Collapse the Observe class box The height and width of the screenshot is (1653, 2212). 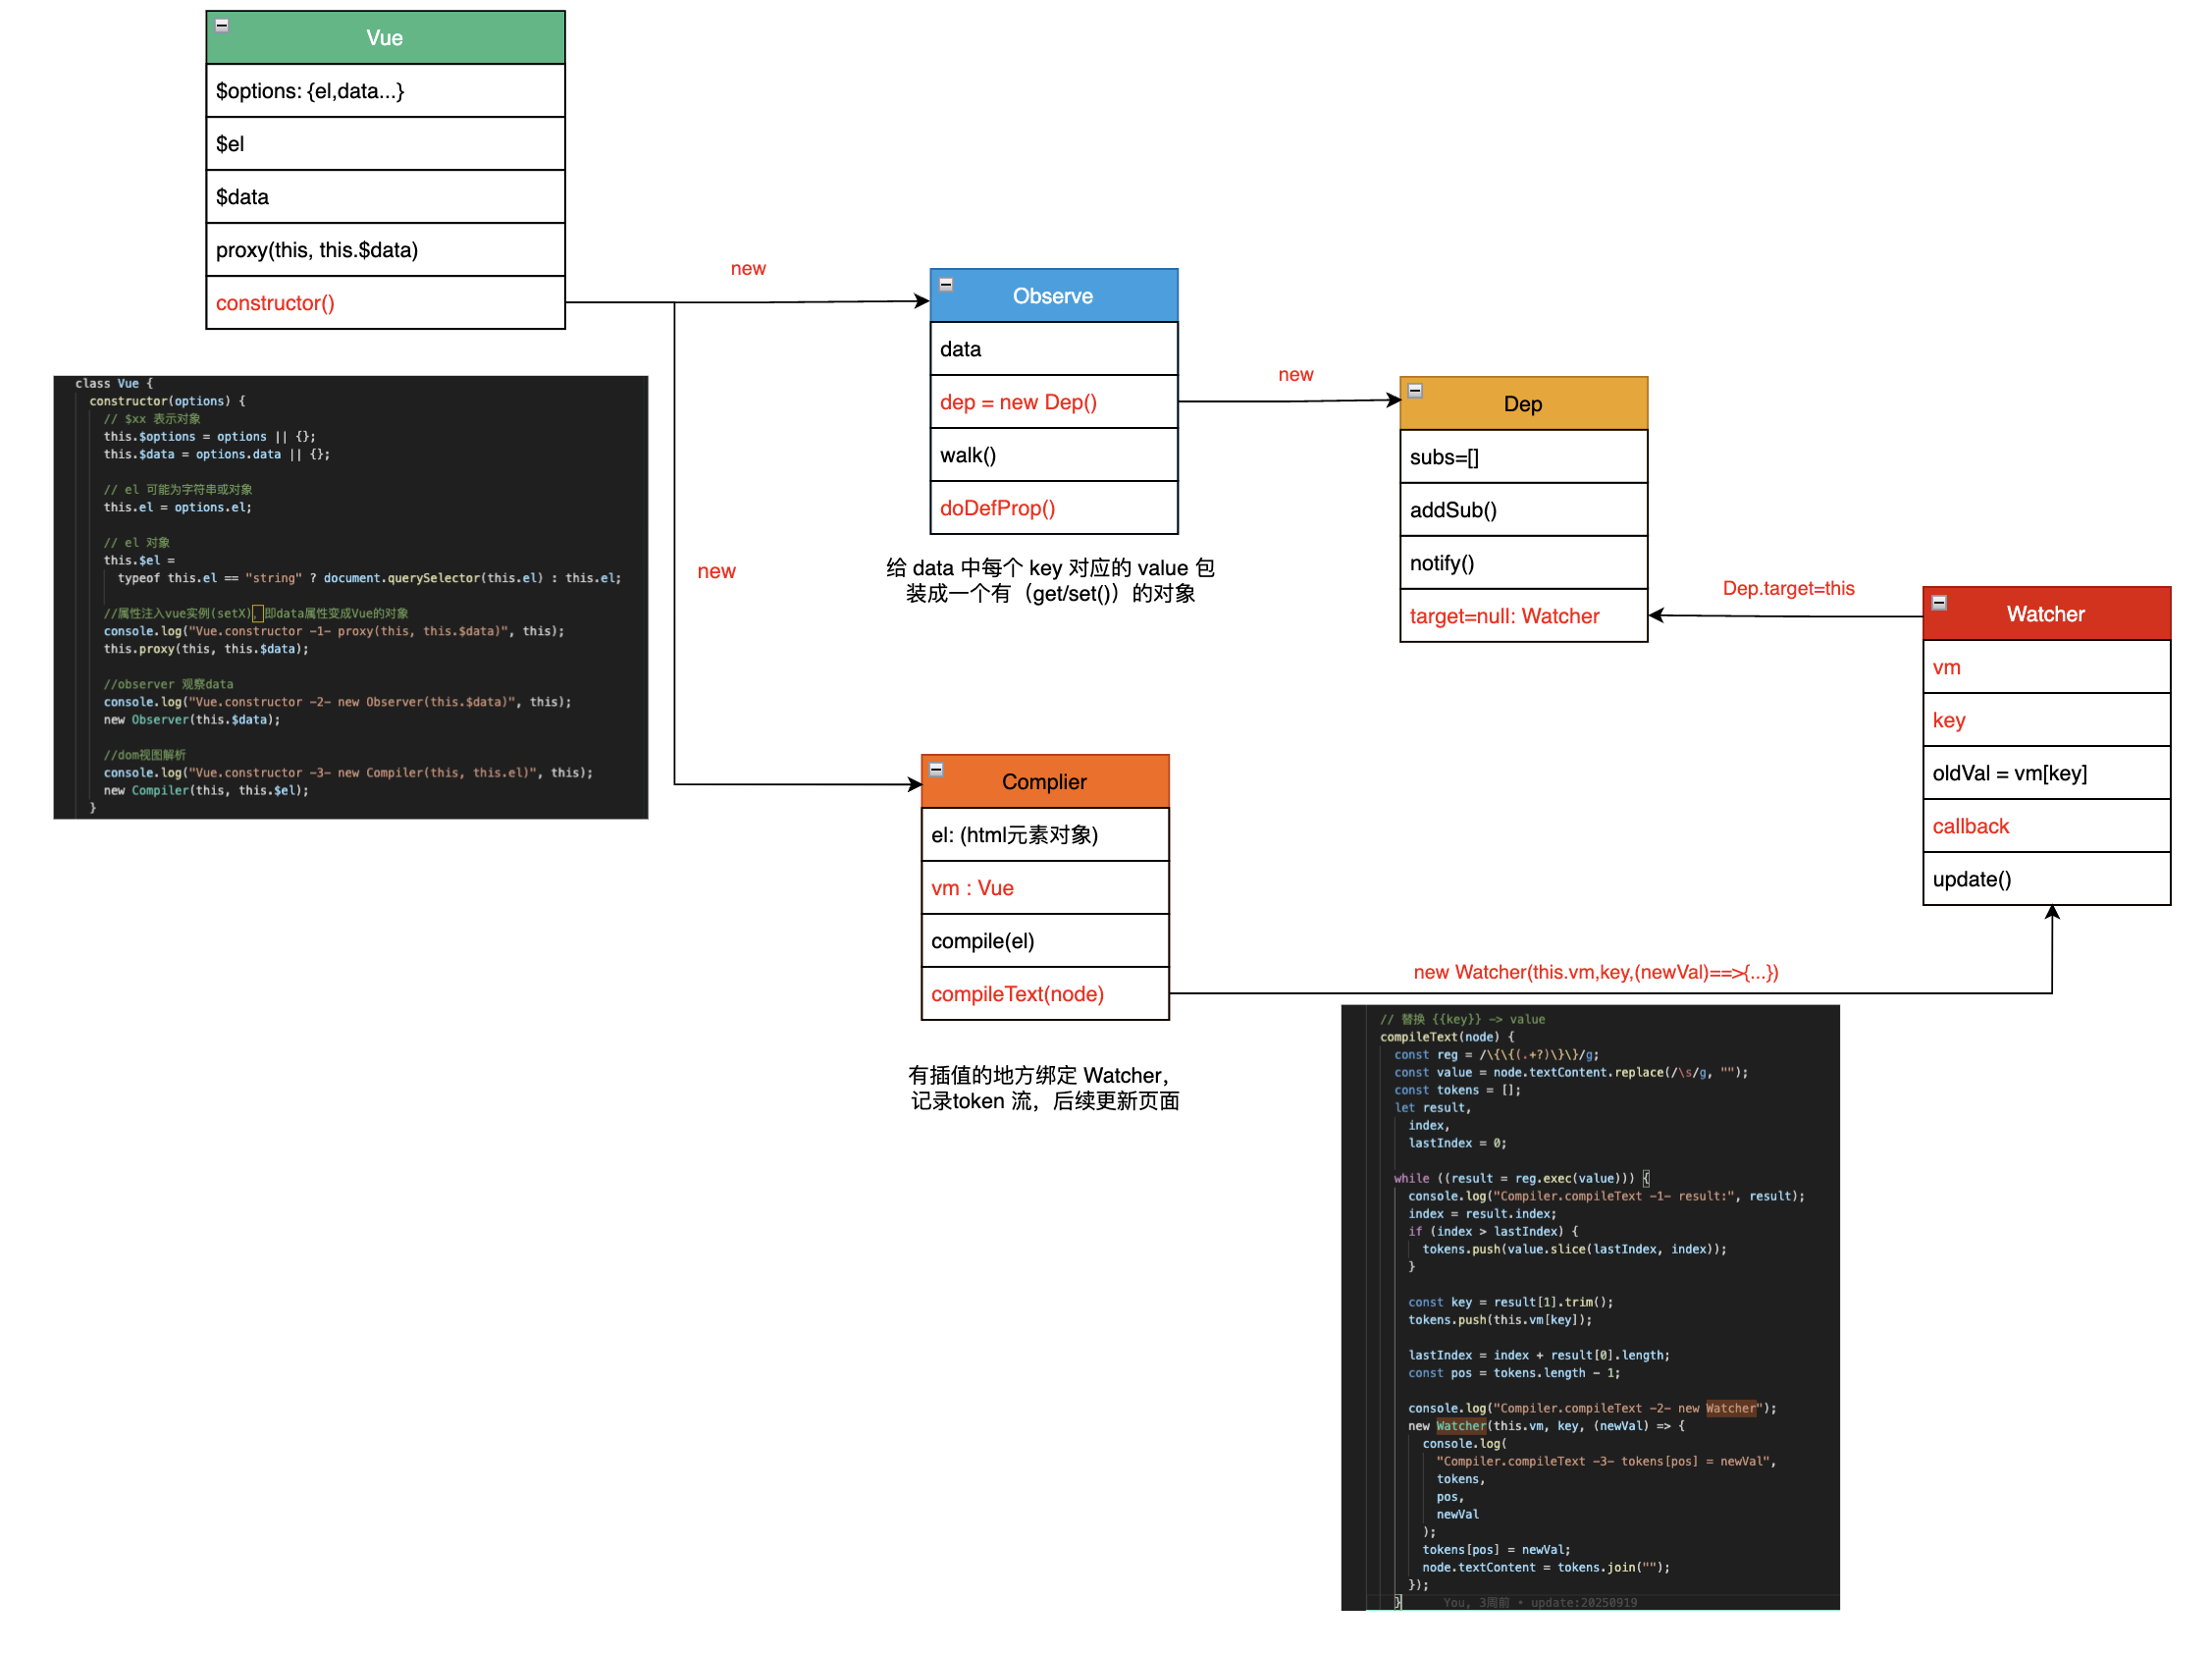pos(946,285)
